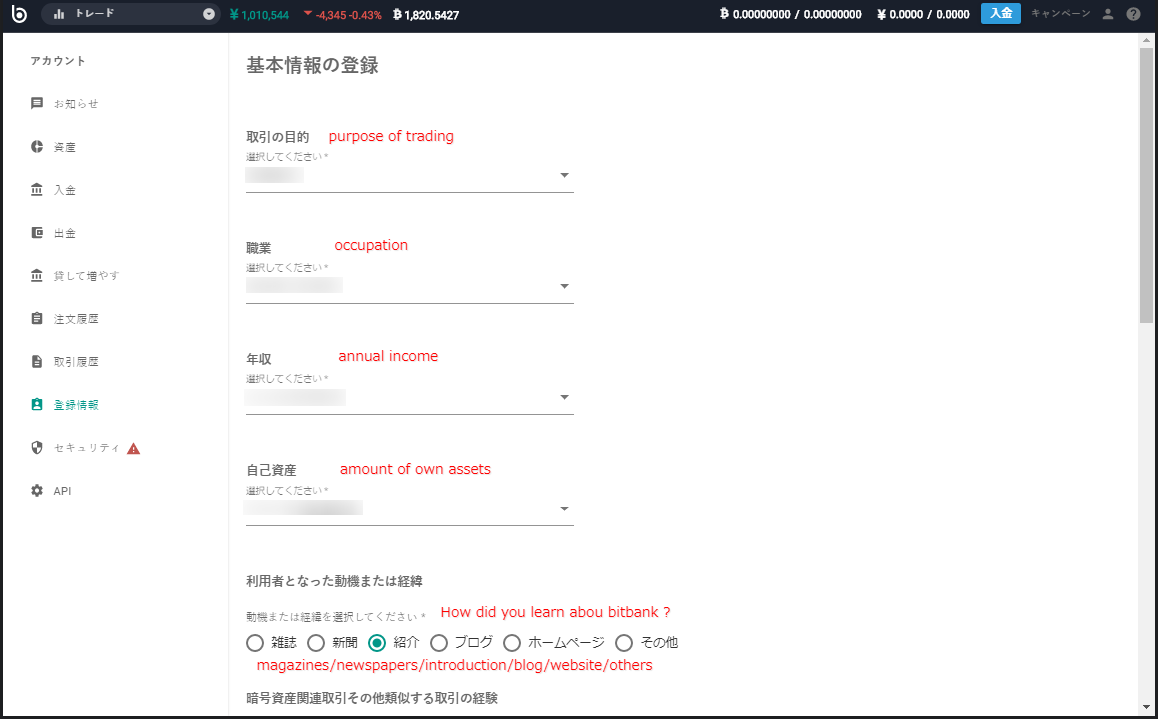The width and height of the screenshot is (1158, 719).
Task: Click the 取引の目的 selection field
Action: tap(410, 176)
